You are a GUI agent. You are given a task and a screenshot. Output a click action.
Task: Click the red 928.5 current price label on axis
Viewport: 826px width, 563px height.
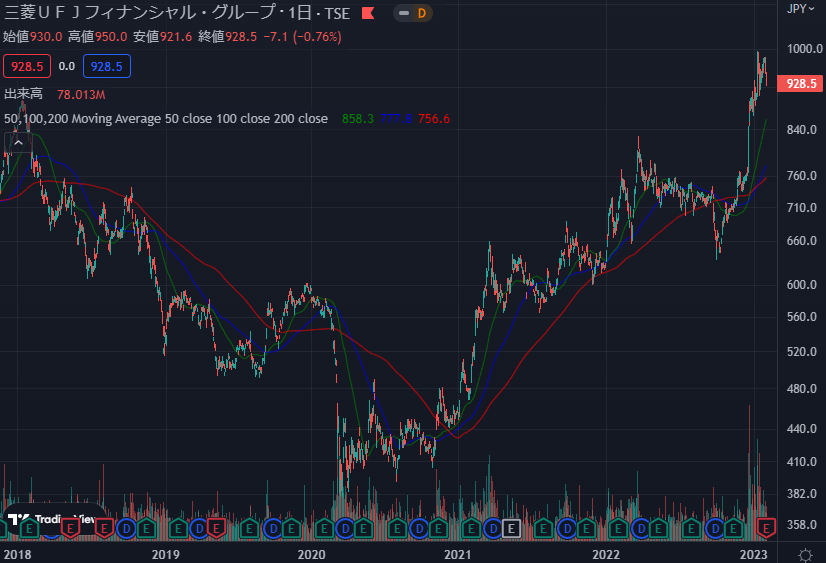[x=802, y=84]
